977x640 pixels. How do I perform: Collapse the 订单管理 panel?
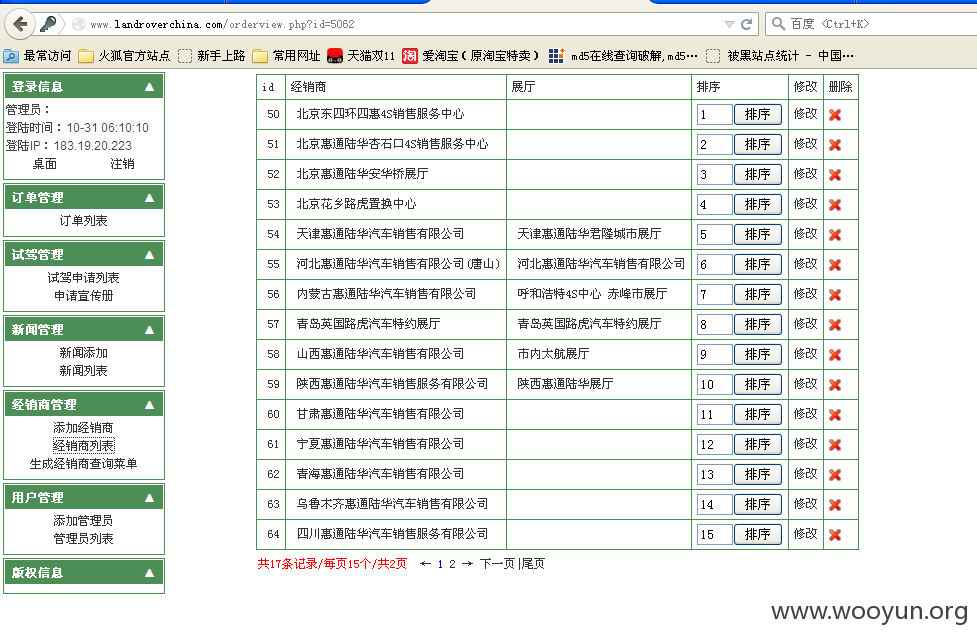tap(150, 198)
